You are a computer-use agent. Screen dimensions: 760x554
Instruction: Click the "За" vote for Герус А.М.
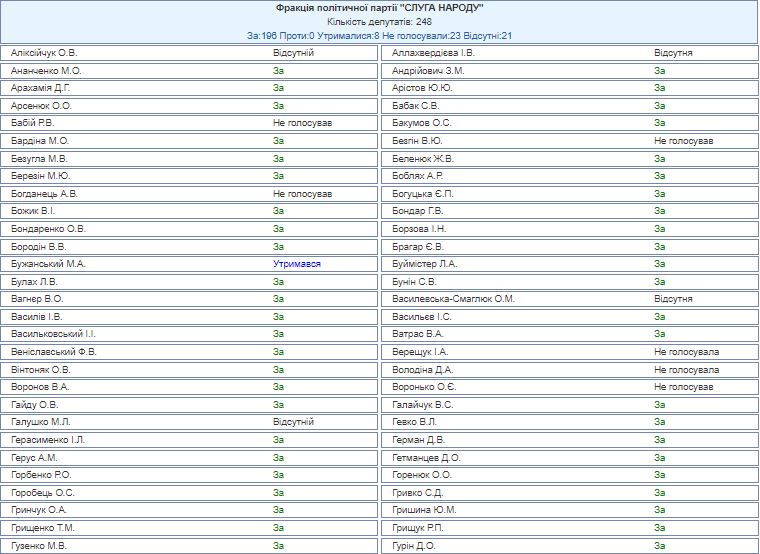coord(278,457)
